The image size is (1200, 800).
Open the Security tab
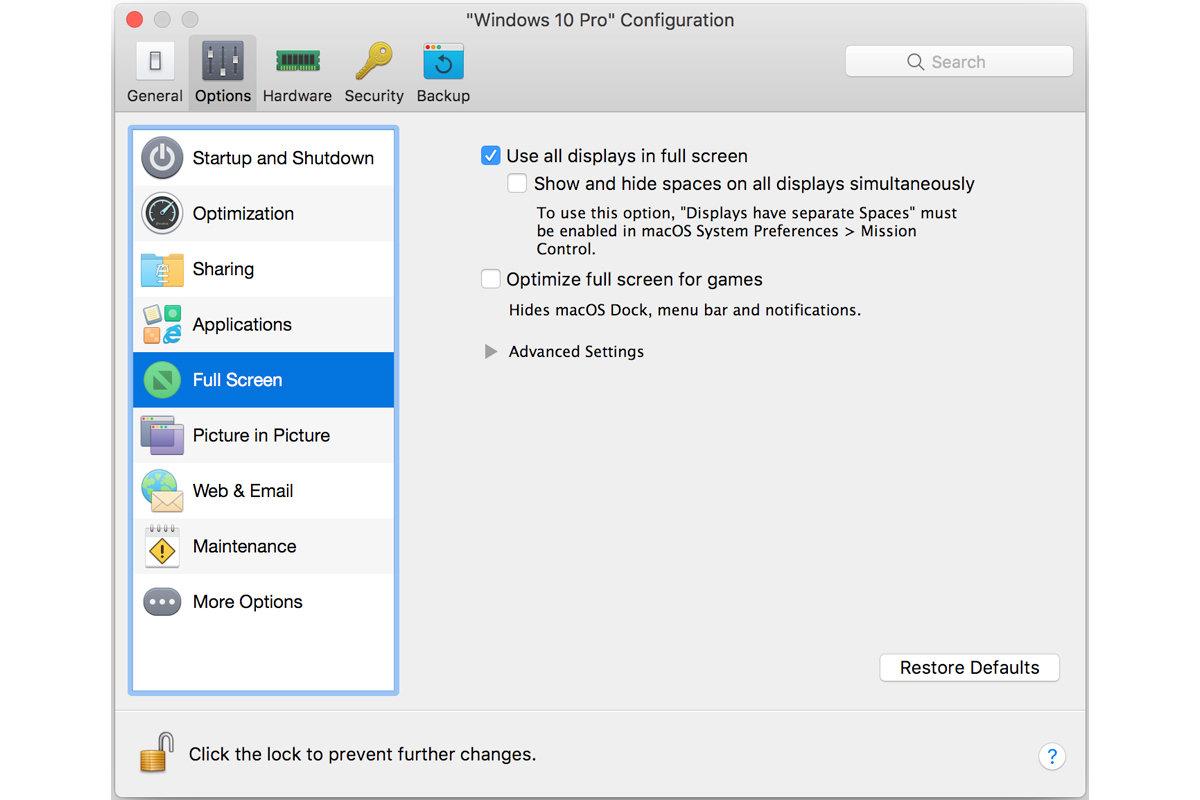tap(373, 70)
